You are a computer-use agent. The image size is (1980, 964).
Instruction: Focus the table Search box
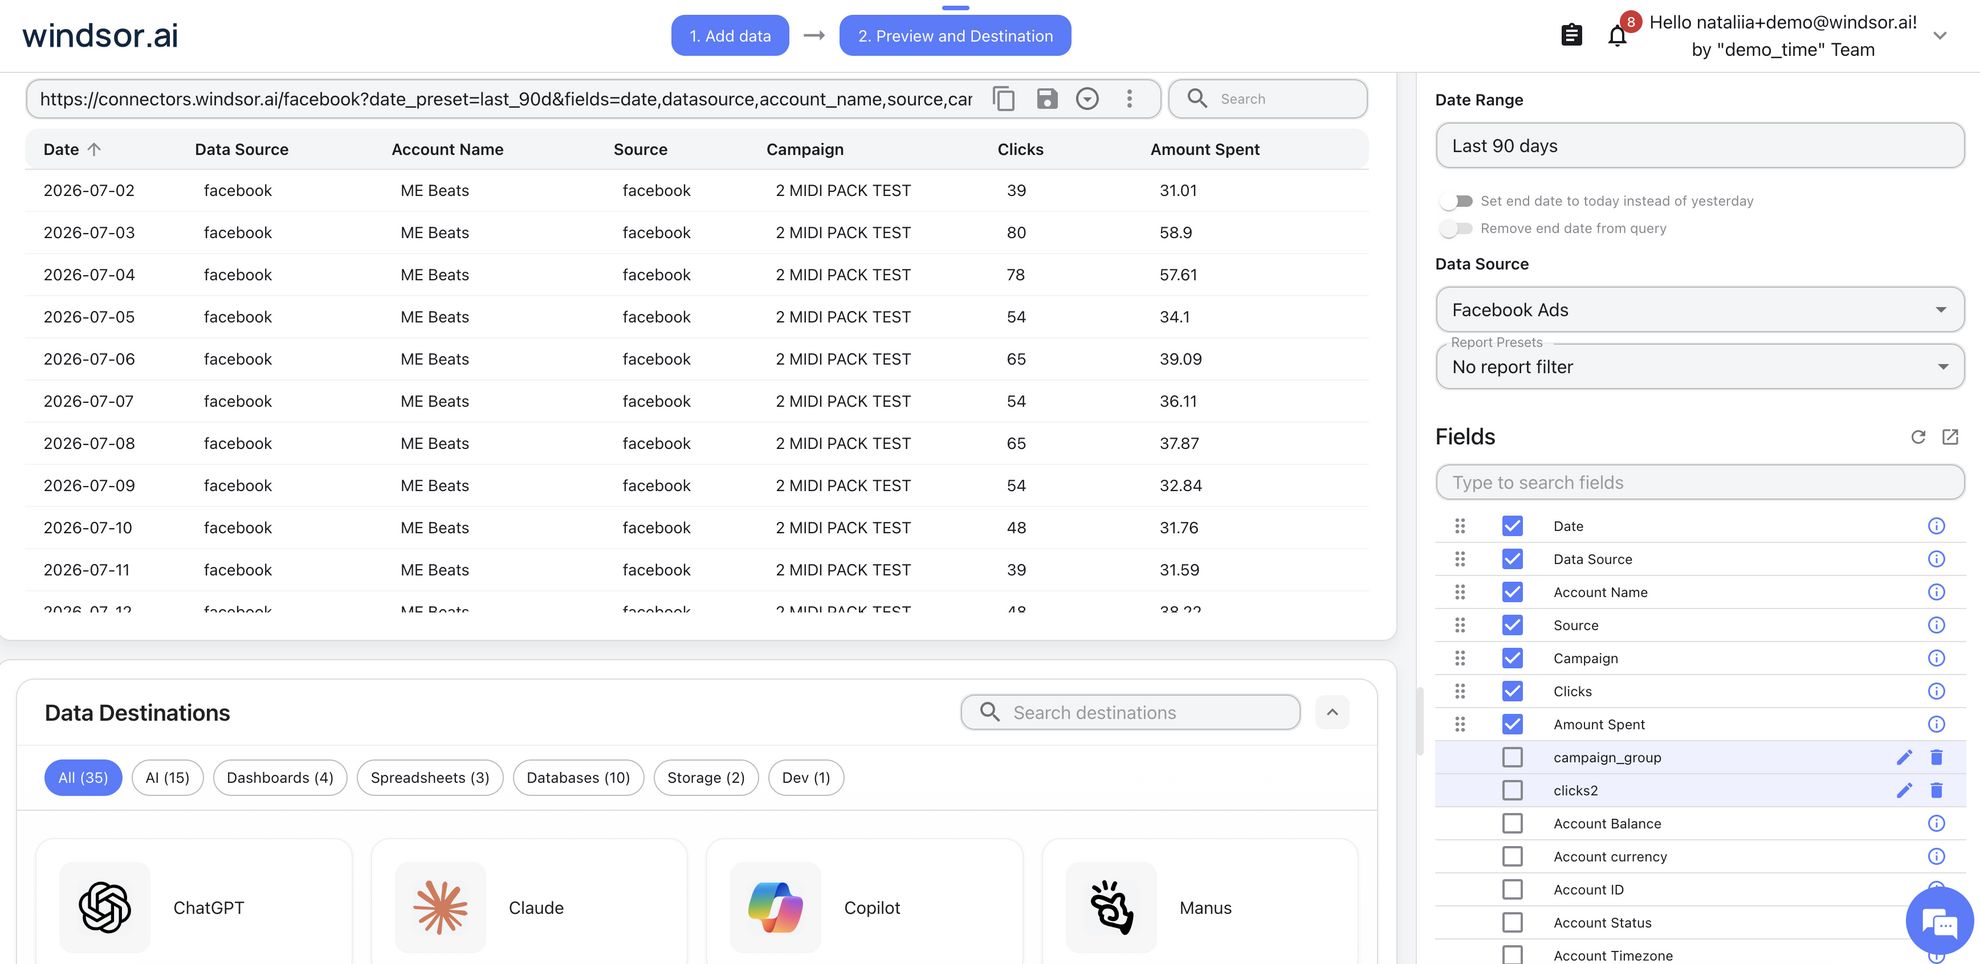click(x=1268, y=99)
